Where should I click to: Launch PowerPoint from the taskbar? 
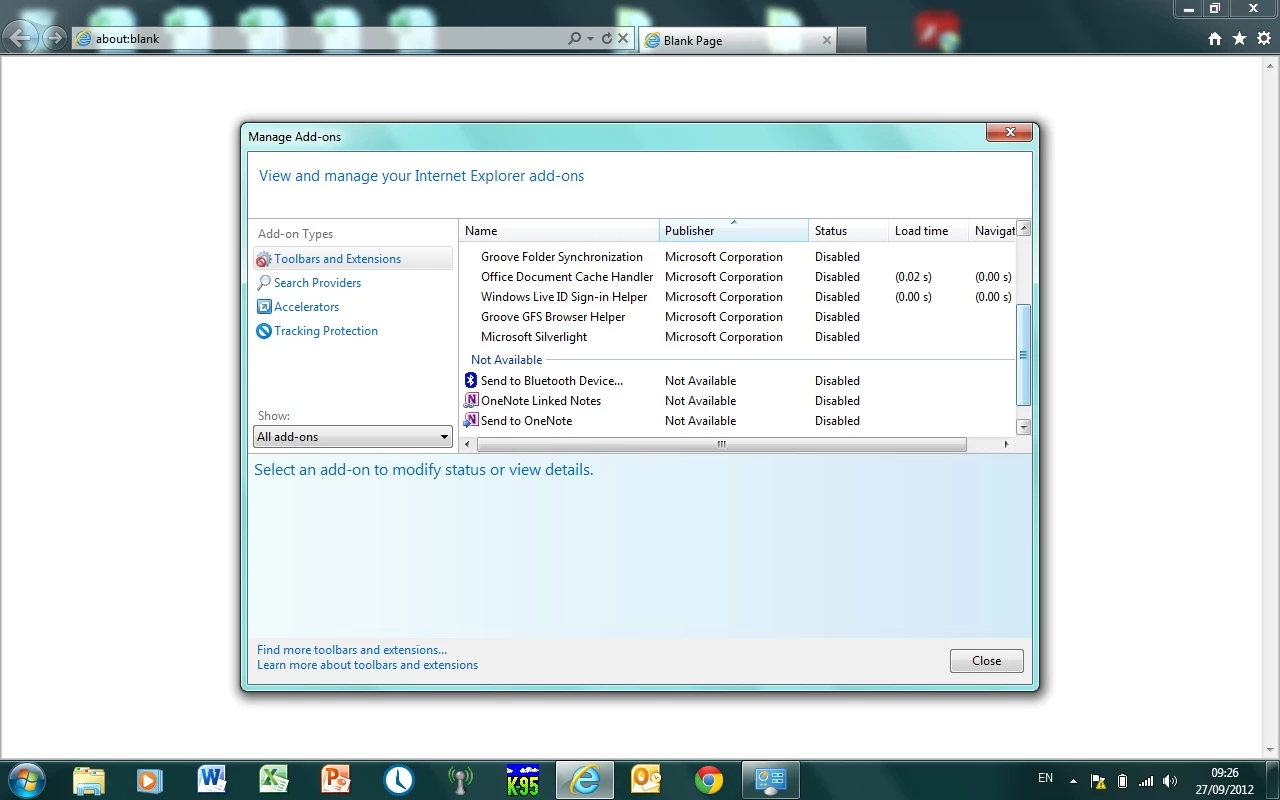pyautogui.click(x=336, y=780)
